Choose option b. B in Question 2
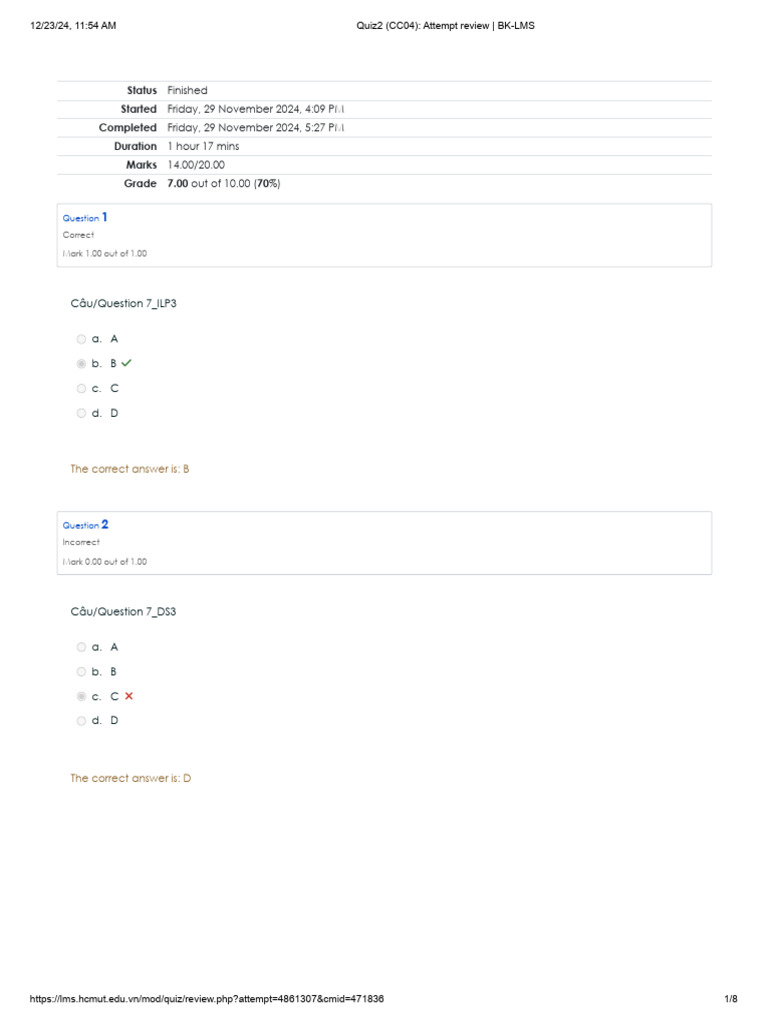The height and width of the screenshot is (1024, 768). (x=81, y=672)
